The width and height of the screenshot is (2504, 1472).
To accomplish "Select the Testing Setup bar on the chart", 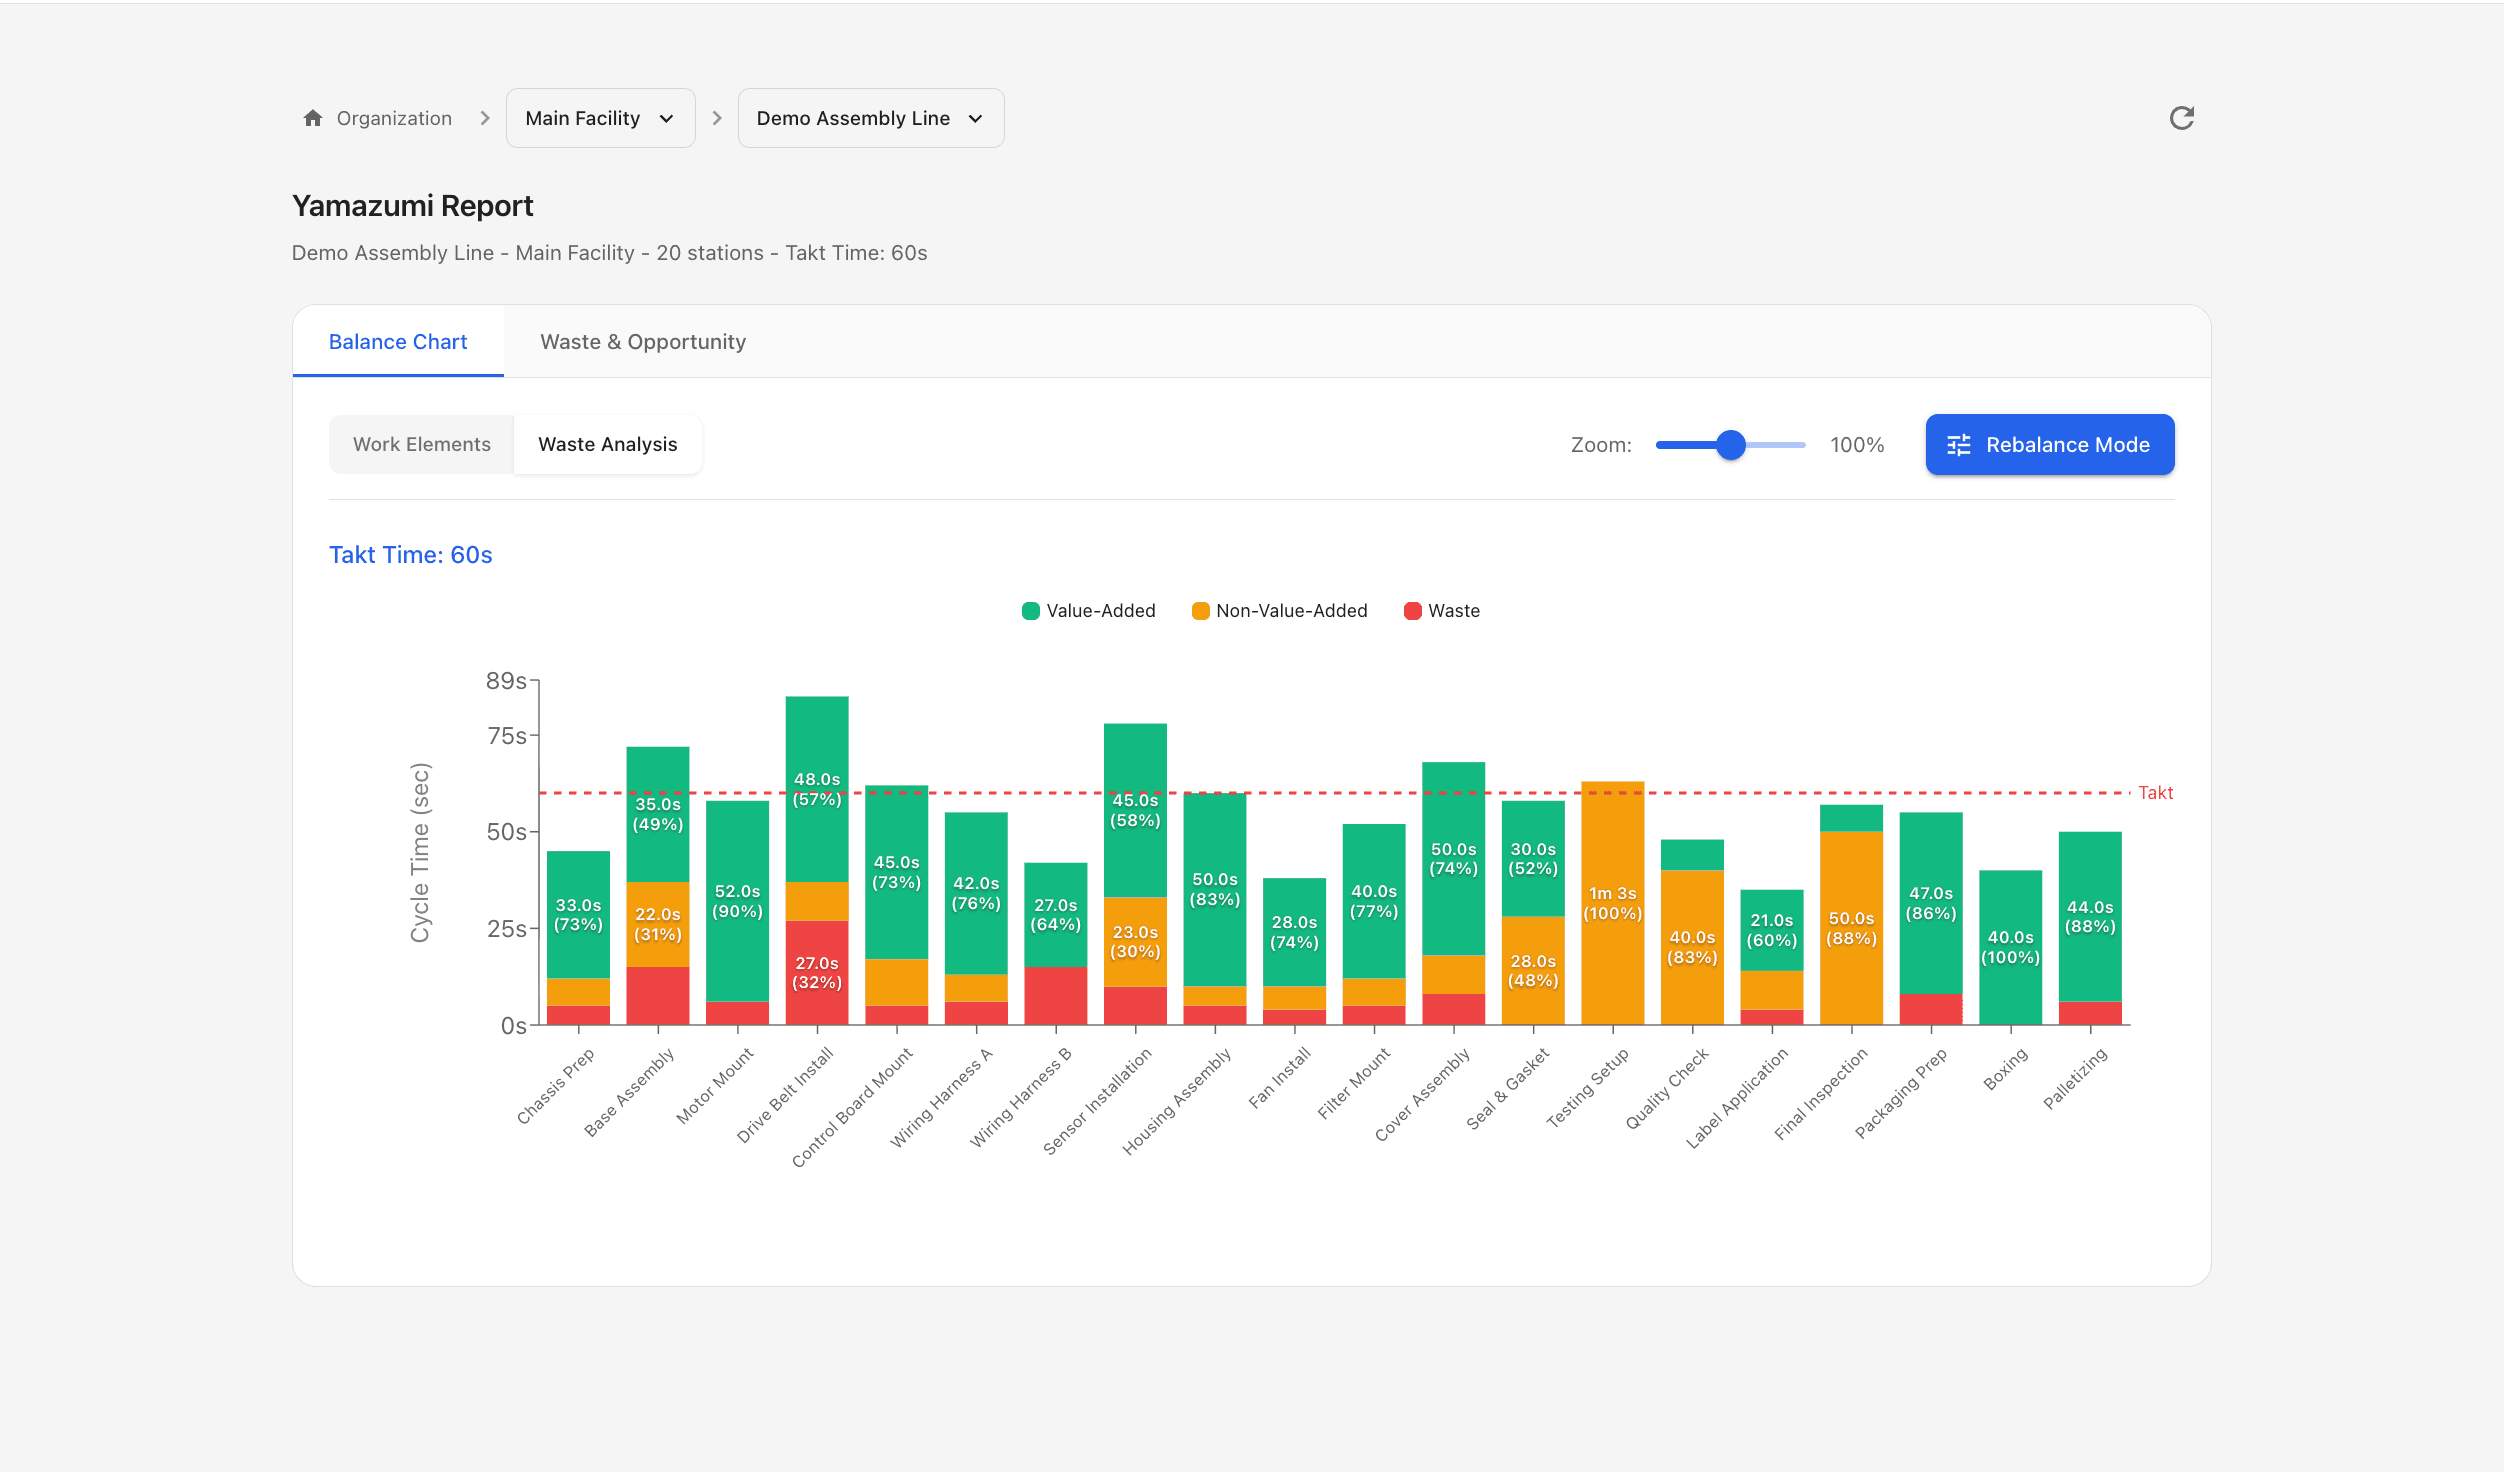I will pyautogui.click(x=1611, y=900).
